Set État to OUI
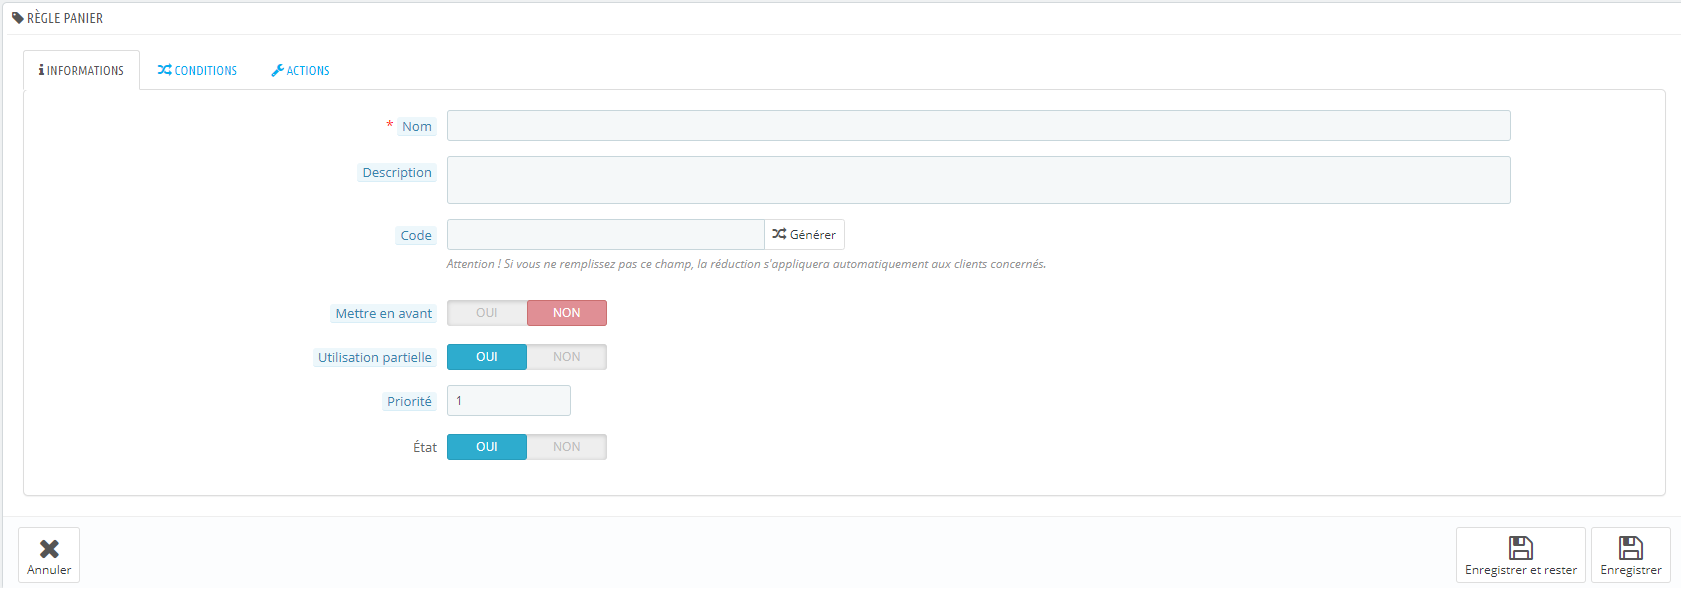Image resolution: width=1693 pixels, height=596 pixels. click(x=487, y=447)
